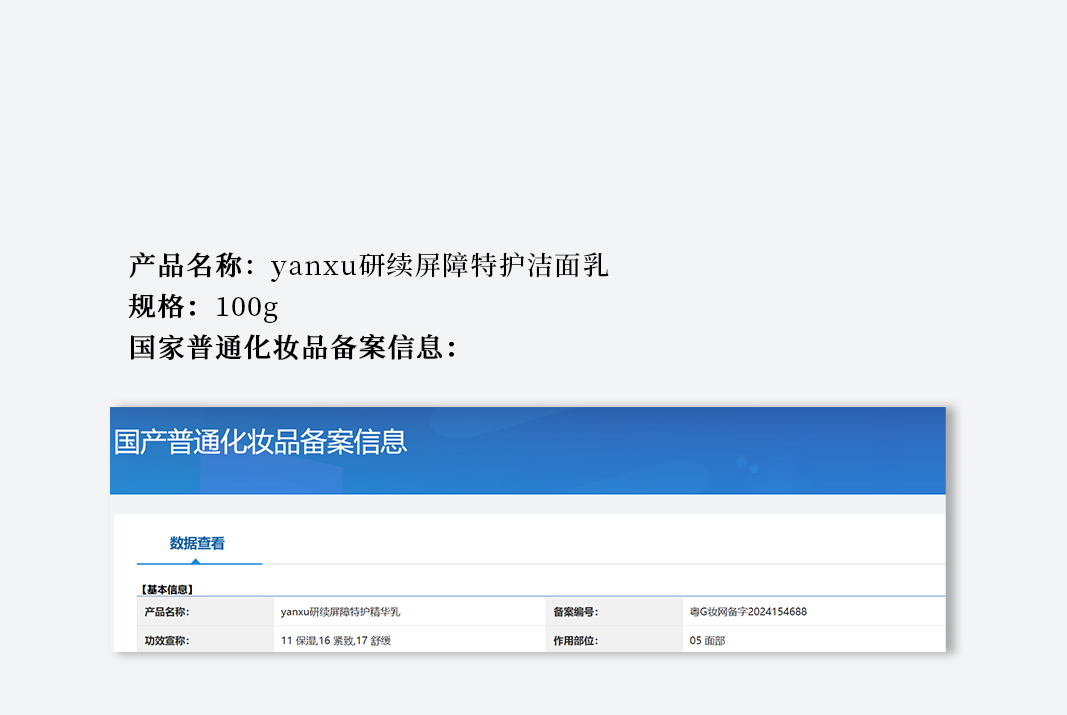Click the decorative circle in the blue banner
1067x715 pixels.
[741, 463]
